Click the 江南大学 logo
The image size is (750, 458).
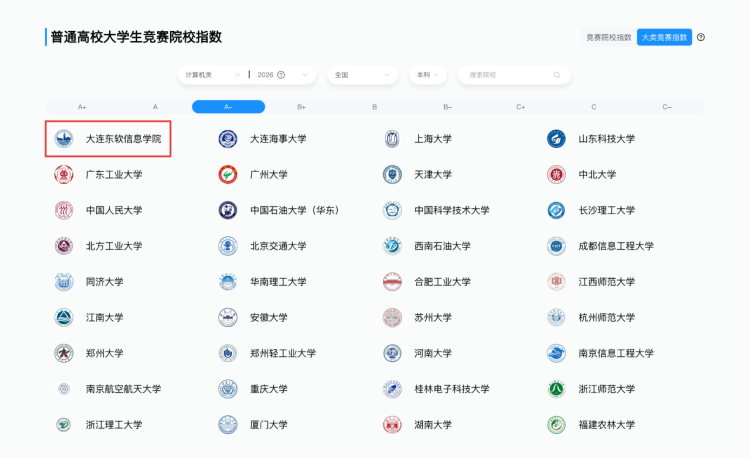point(64,317)
